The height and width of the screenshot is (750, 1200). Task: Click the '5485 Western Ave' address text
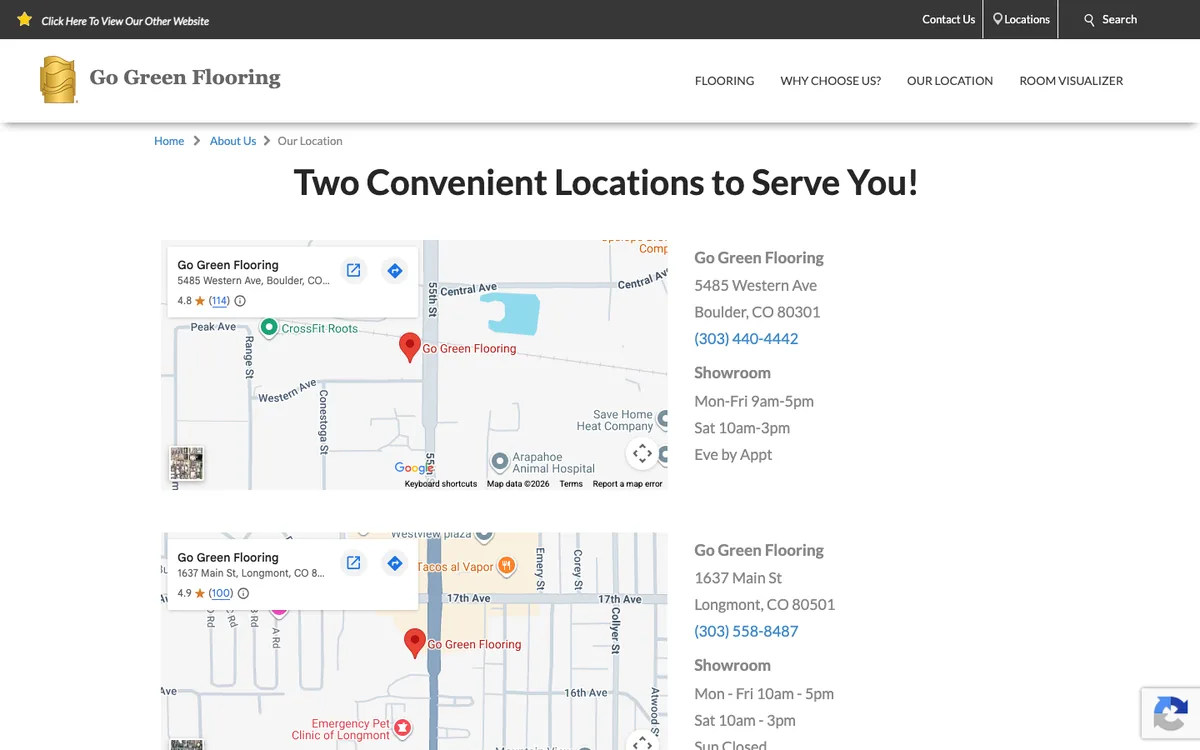pyautogui.click(x=756, y=285)
